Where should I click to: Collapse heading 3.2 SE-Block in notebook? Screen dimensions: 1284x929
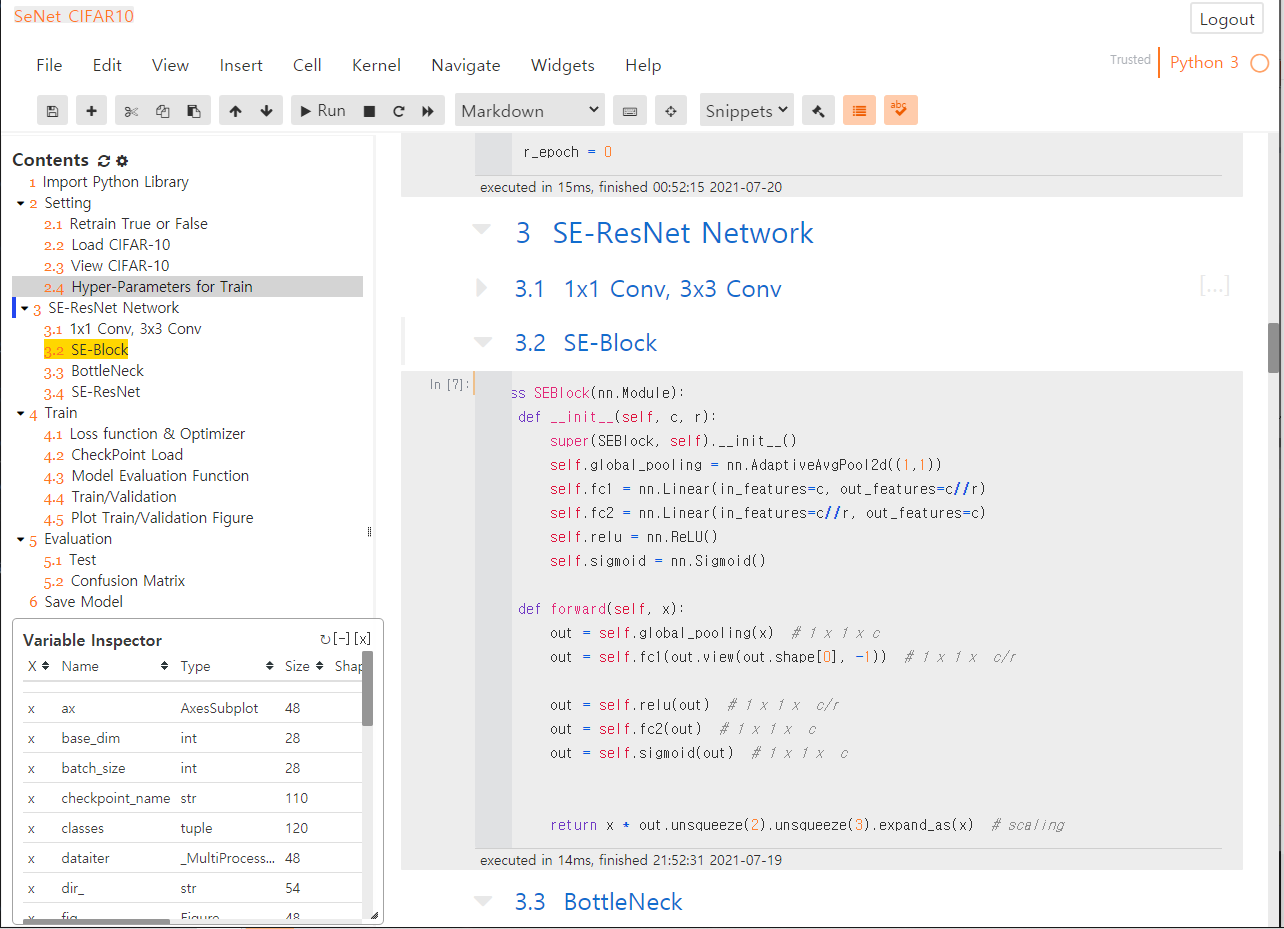point(483,342)
